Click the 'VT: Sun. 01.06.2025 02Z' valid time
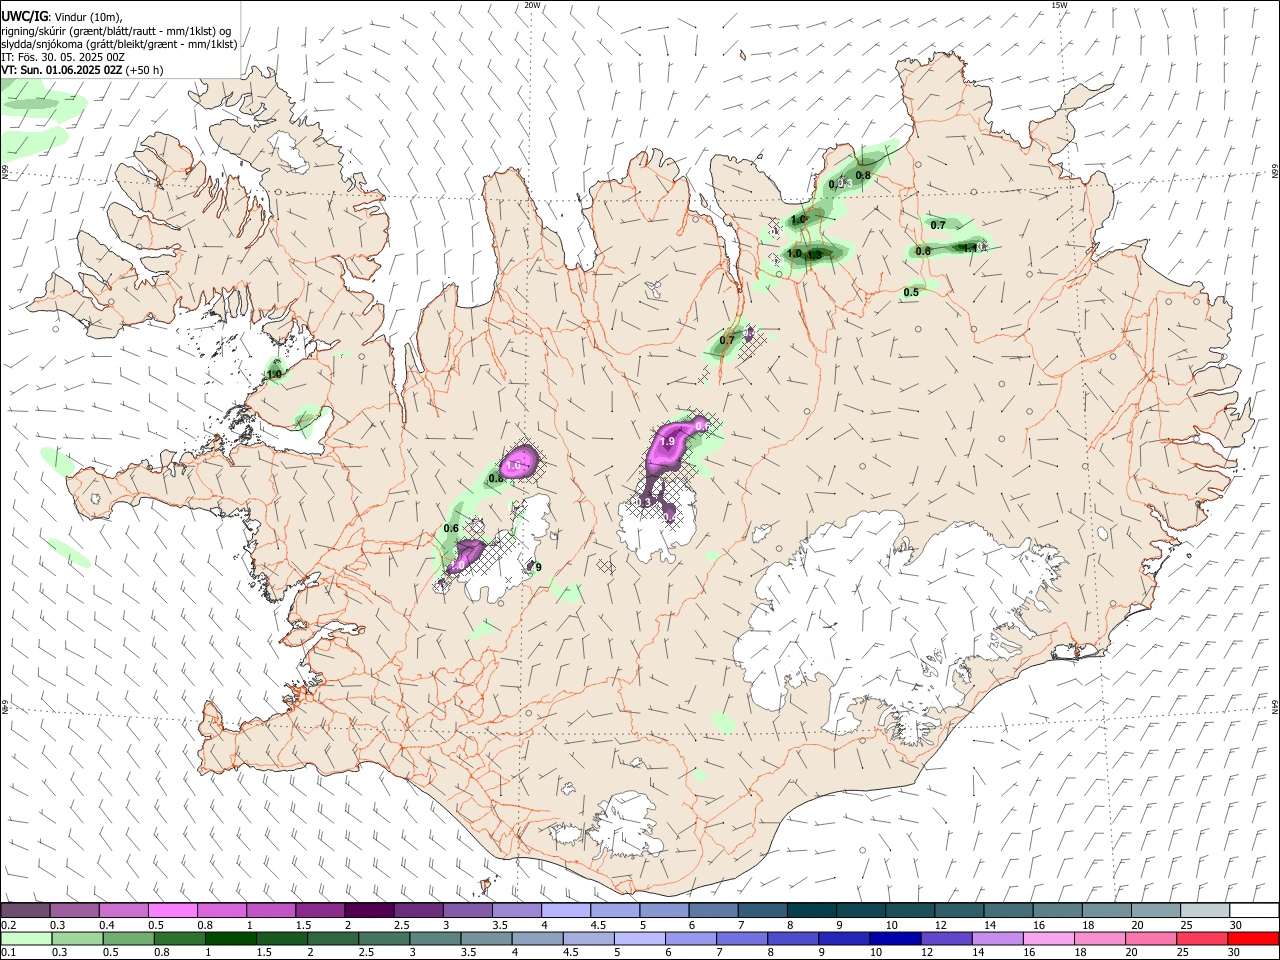 [x=61, y=70]
